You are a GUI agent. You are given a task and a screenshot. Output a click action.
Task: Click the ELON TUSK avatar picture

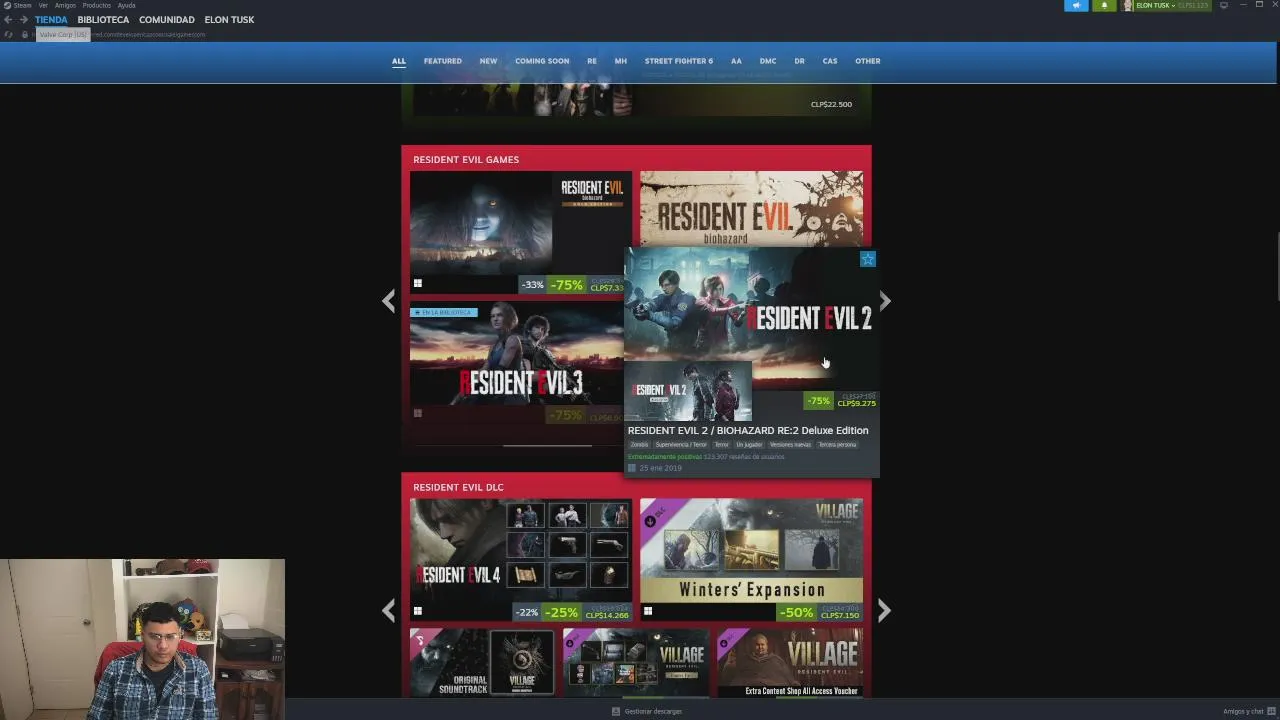[x=1128, y=5]
